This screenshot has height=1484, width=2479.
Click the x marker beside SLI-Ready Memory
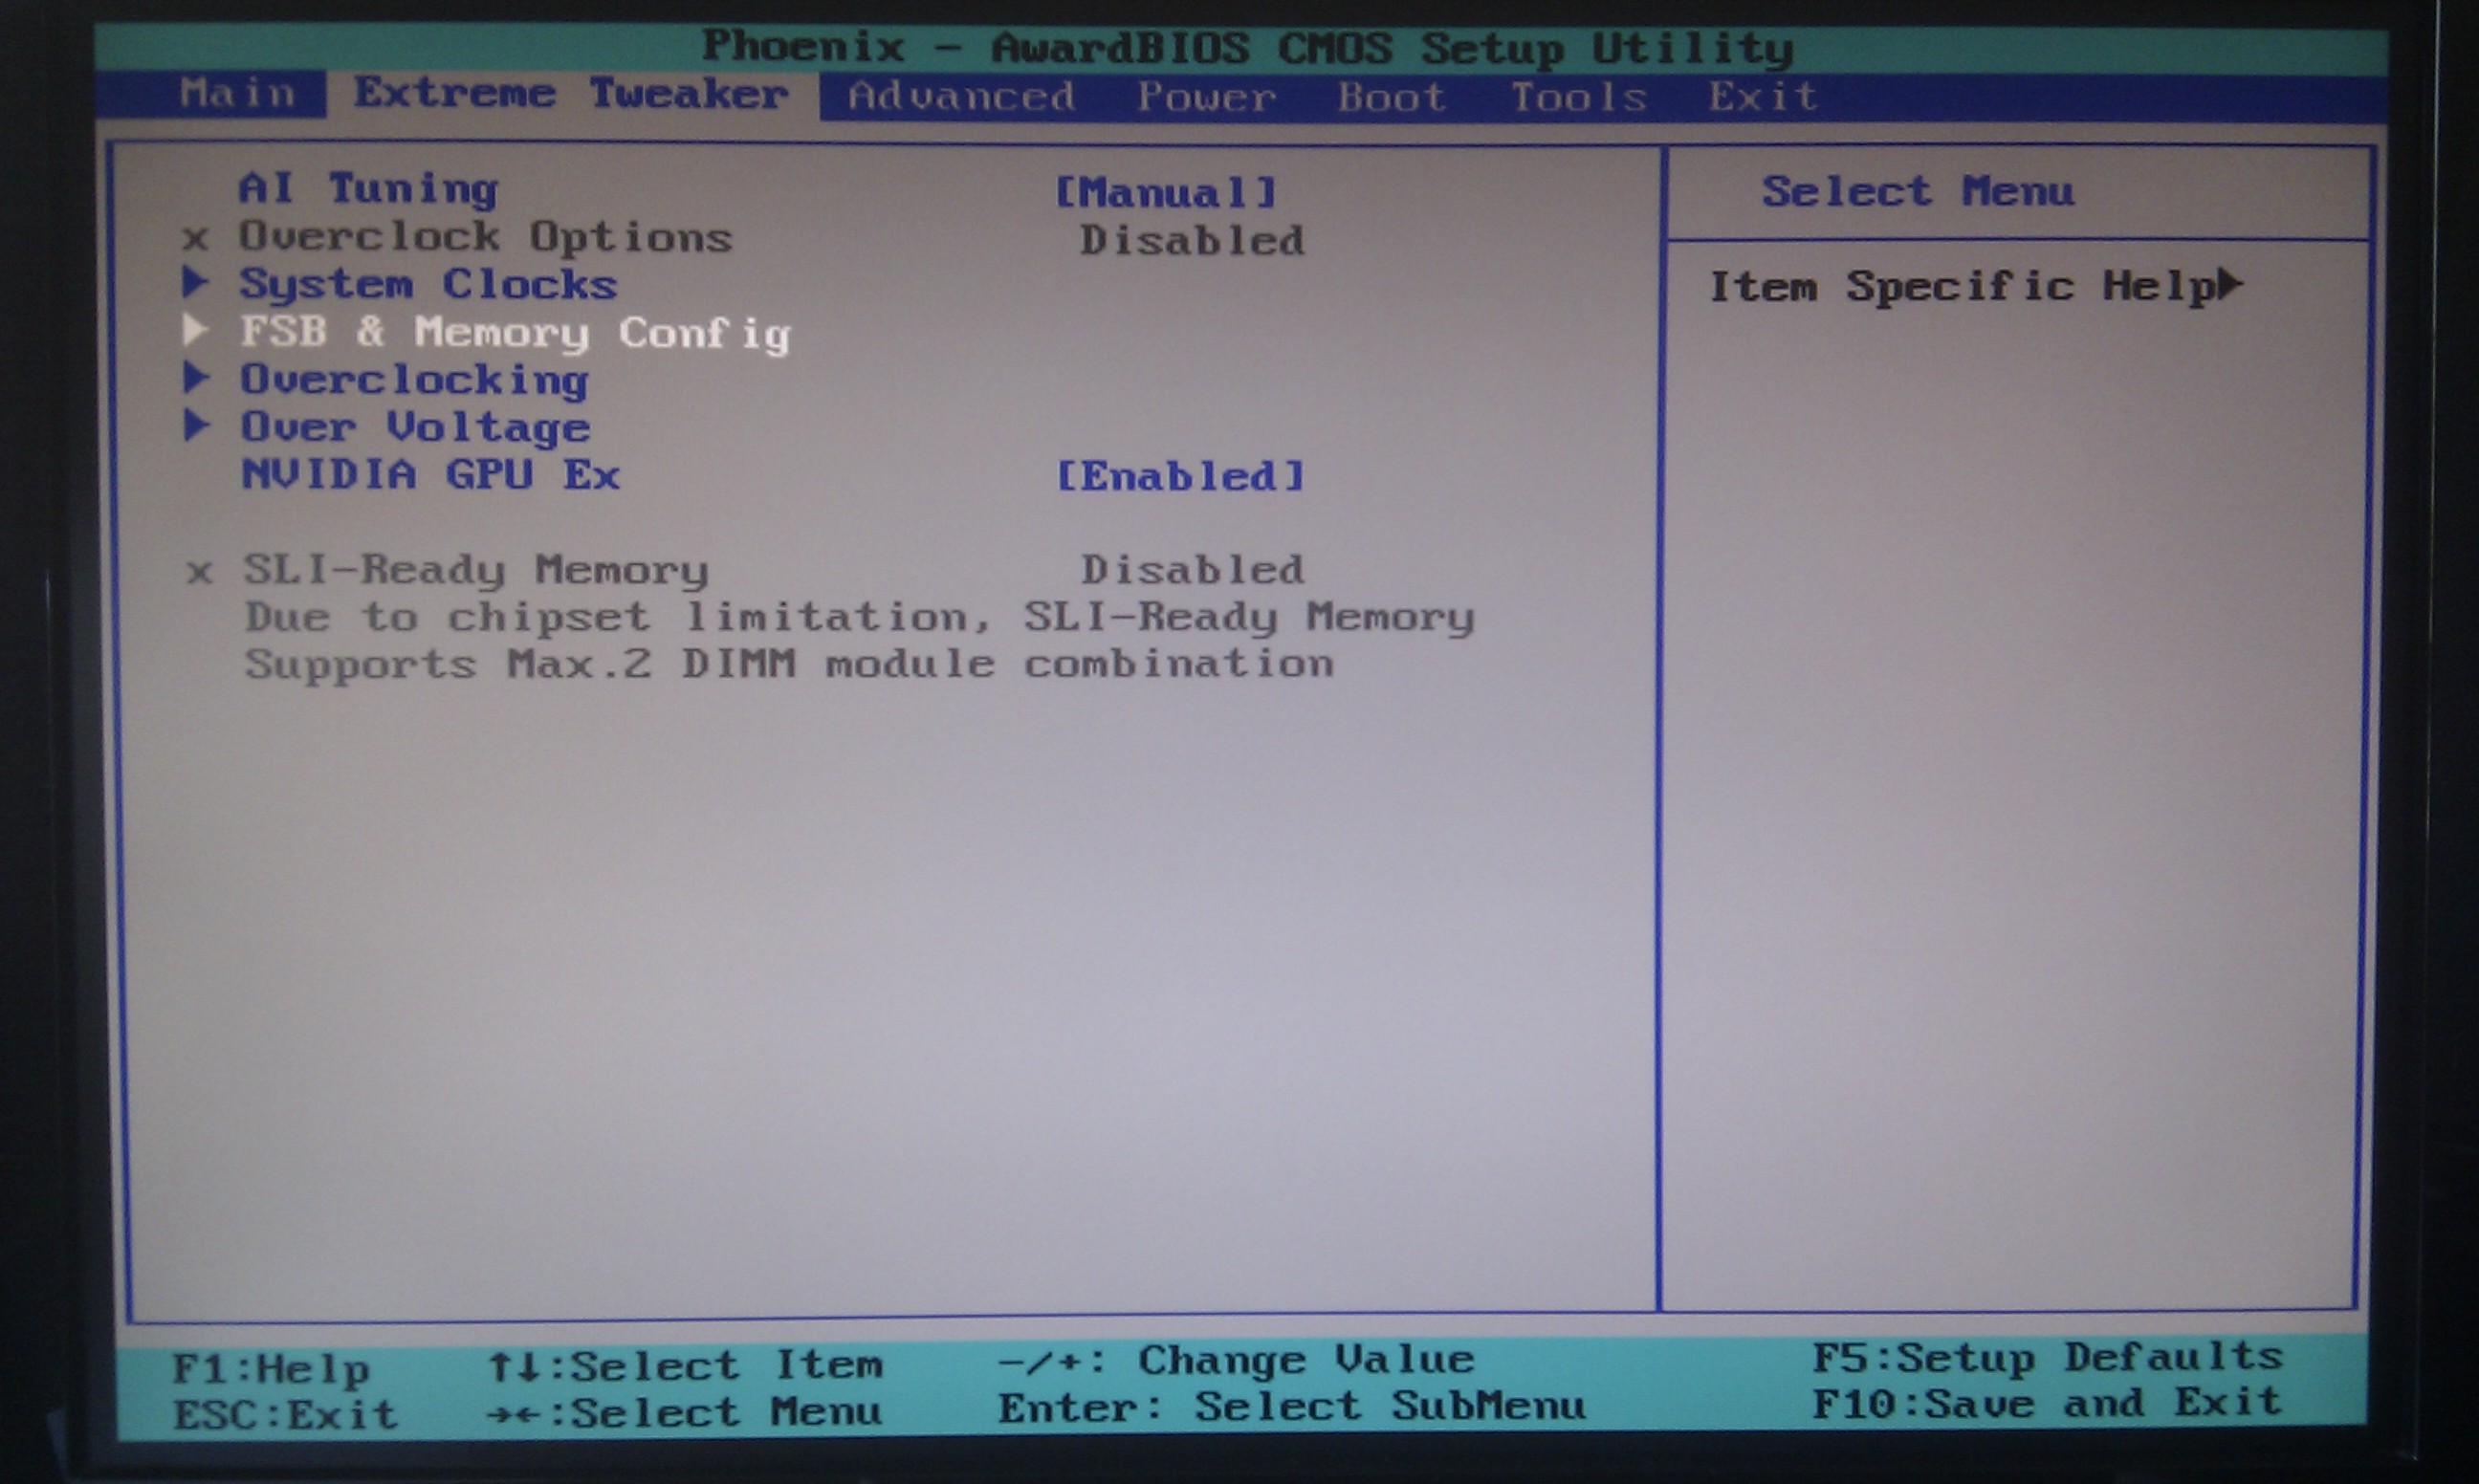(199, 572)
